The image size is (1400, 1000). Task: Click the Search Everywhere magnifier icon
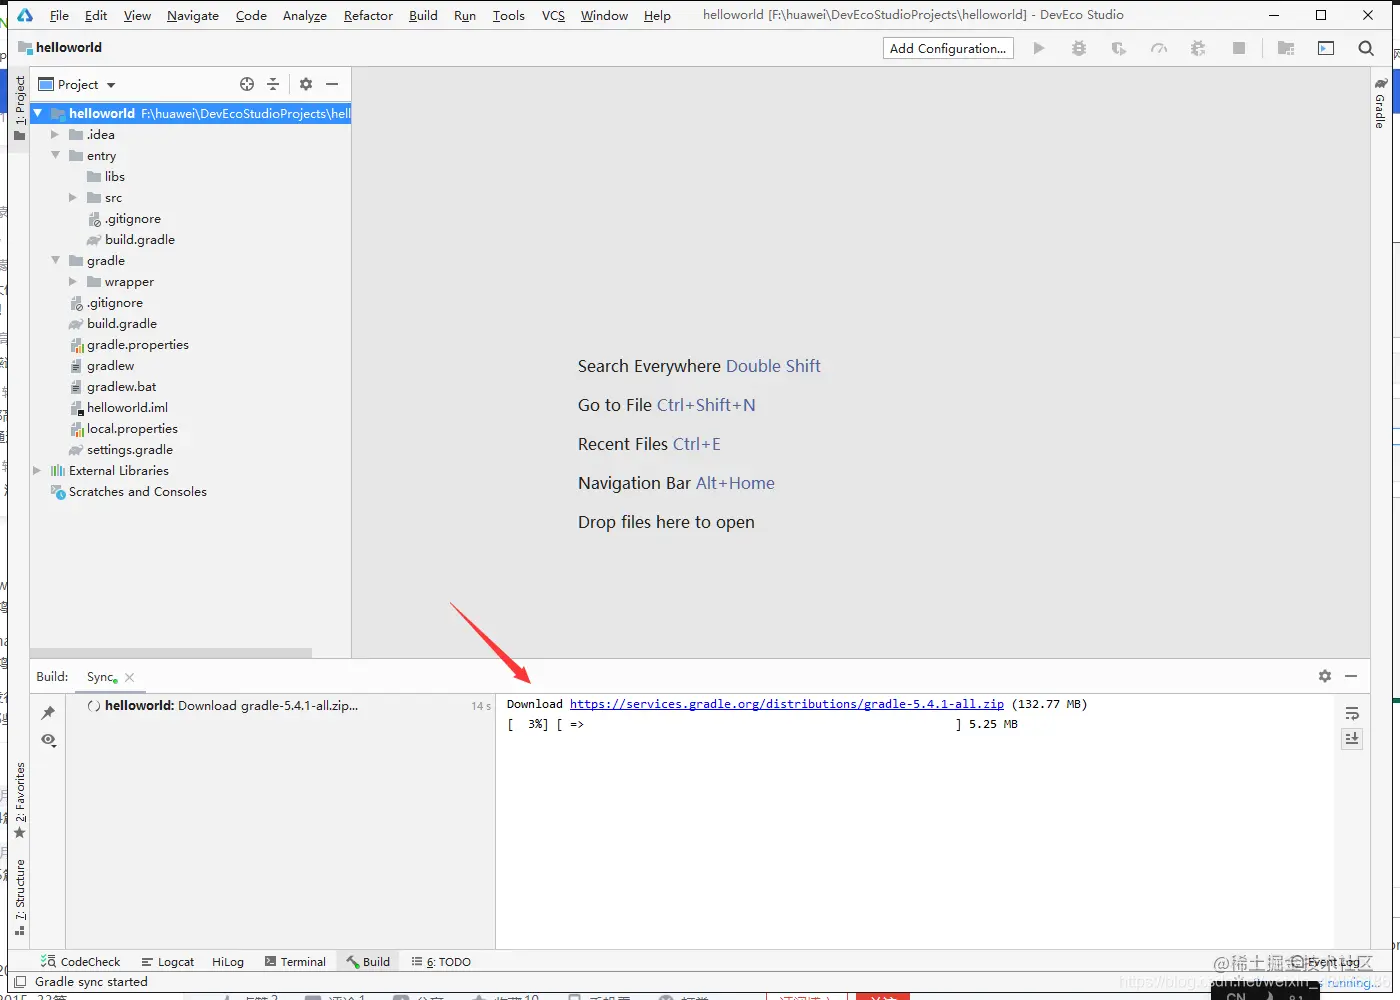click(x=1366, y=48)
